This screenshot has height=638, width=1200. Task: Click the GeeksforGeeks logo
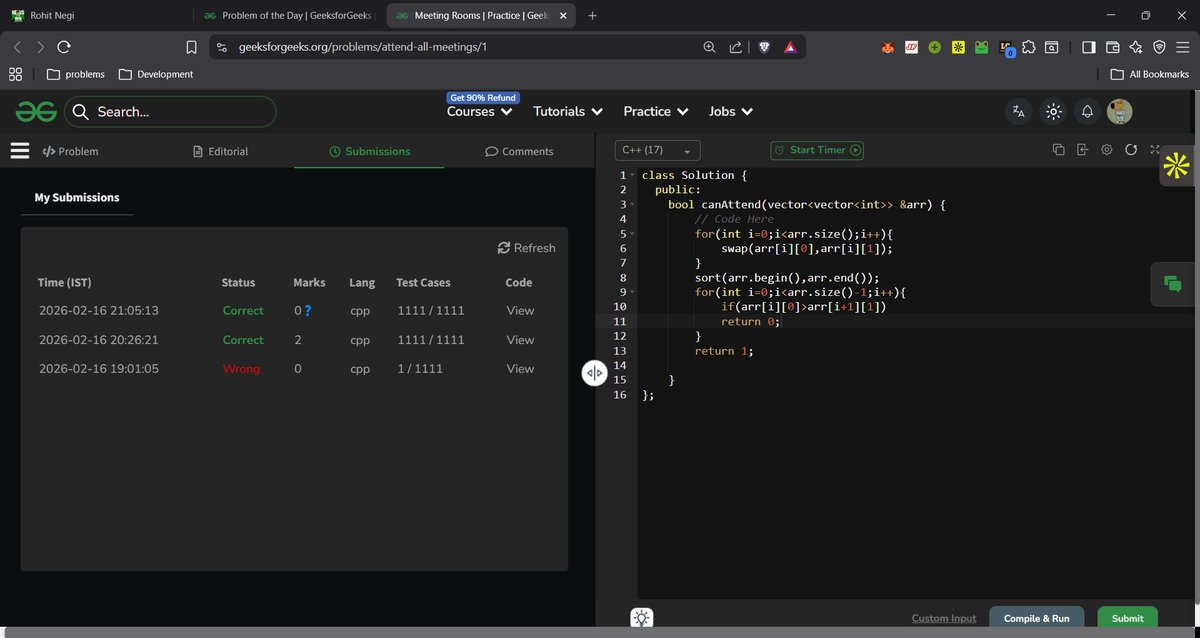tap(35, 111)
